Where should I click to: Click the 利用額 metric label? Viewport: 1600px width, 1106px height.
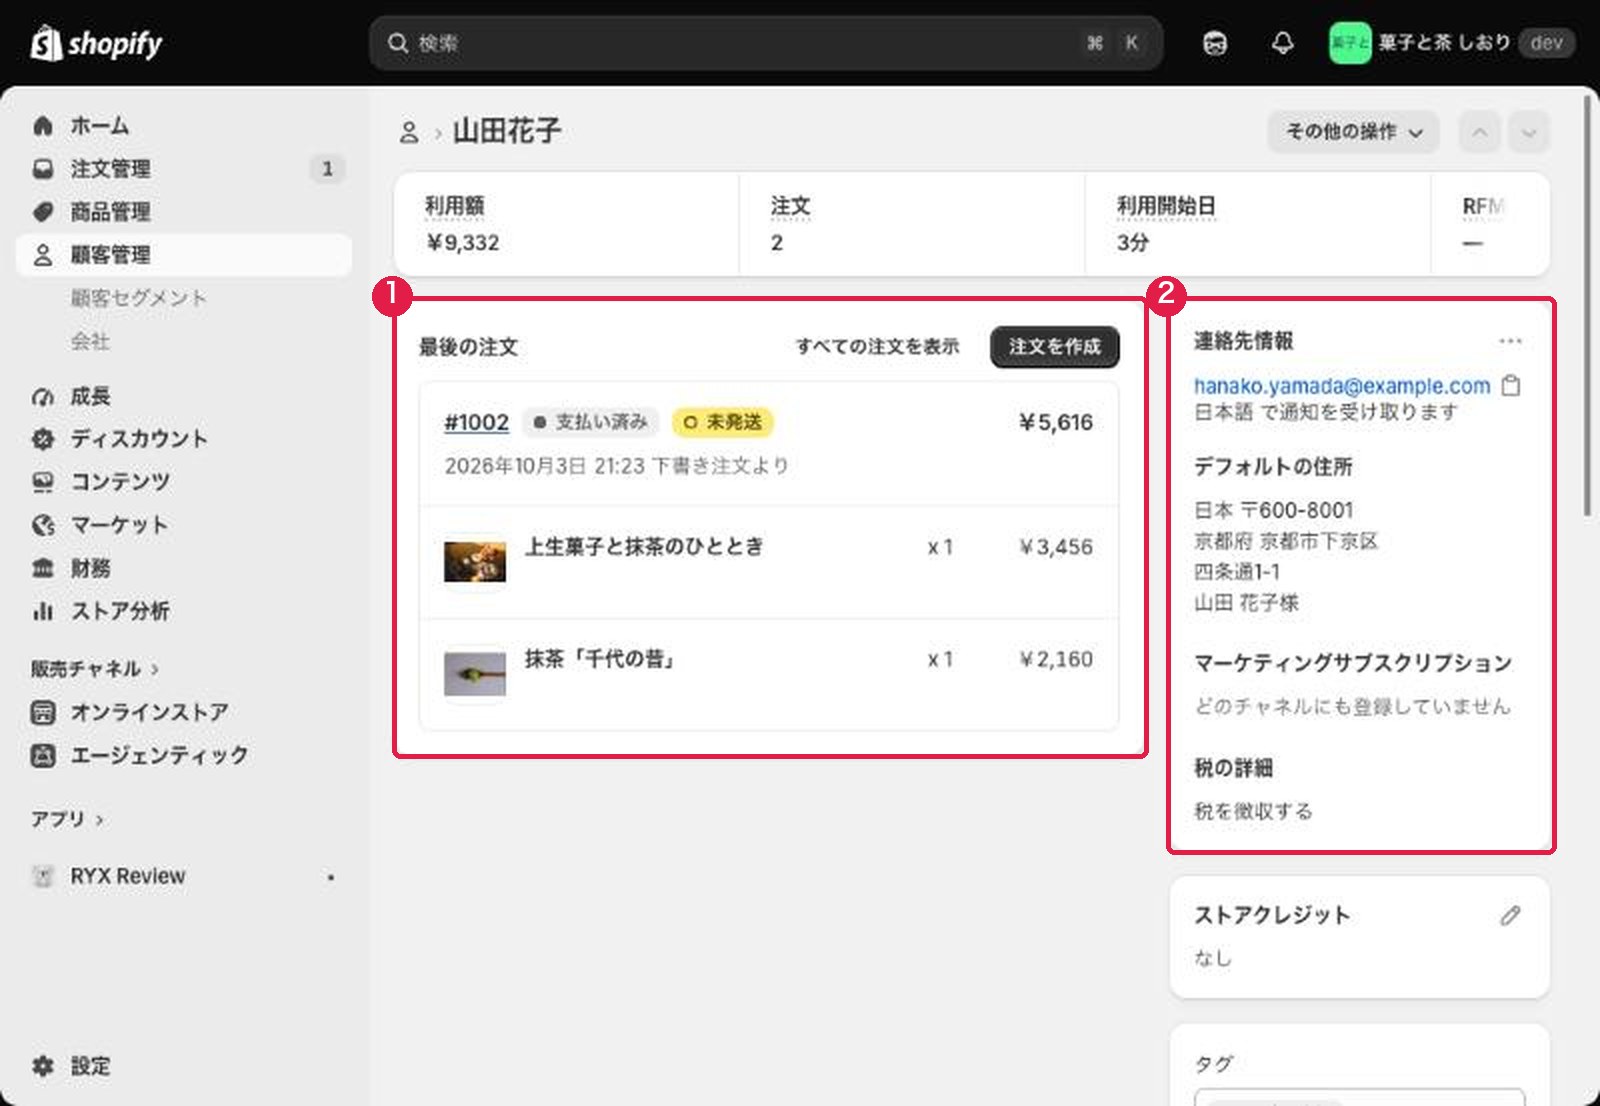(454, 206)
